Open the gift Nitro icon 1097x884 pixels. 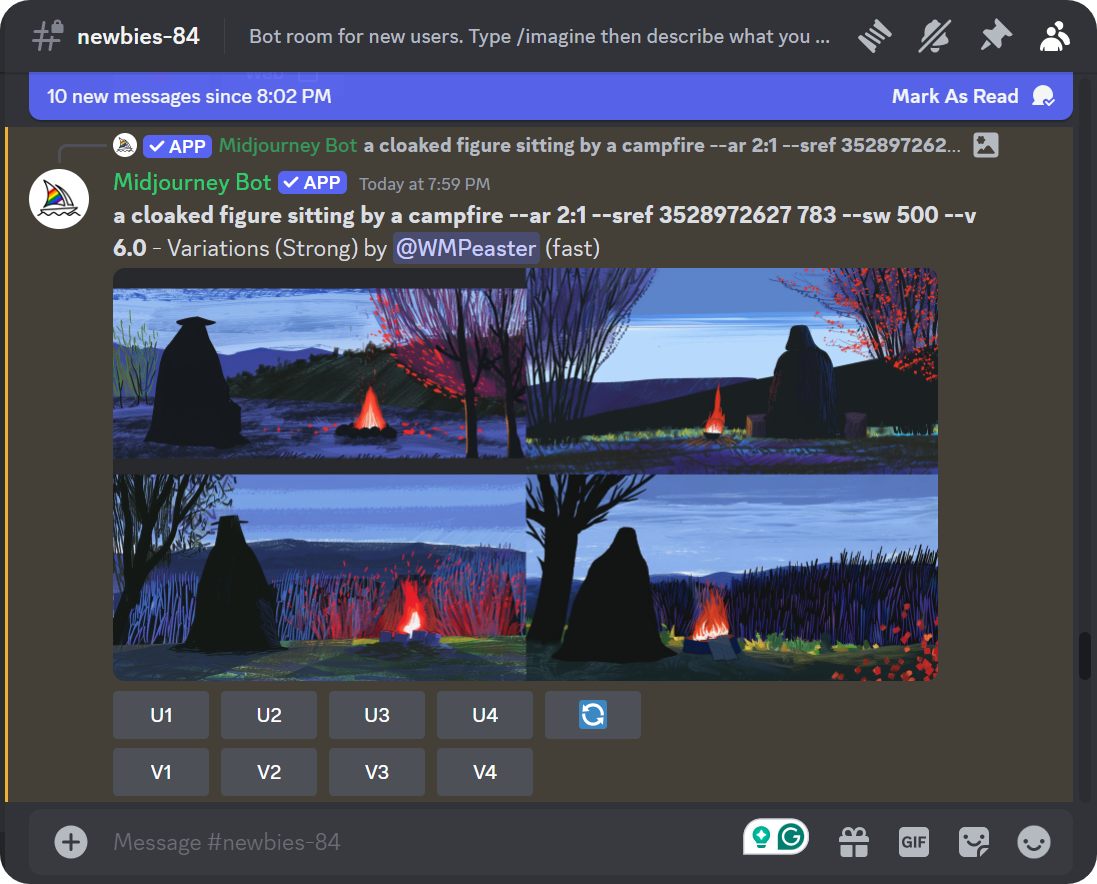click(854, 842)
